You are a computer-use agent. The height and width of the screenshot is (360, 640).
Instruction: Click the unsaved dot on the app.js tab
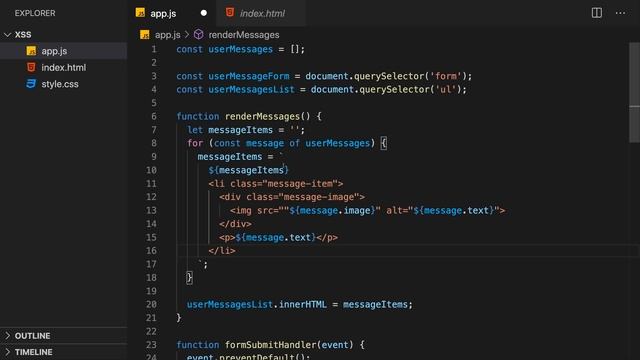(204, 13)
